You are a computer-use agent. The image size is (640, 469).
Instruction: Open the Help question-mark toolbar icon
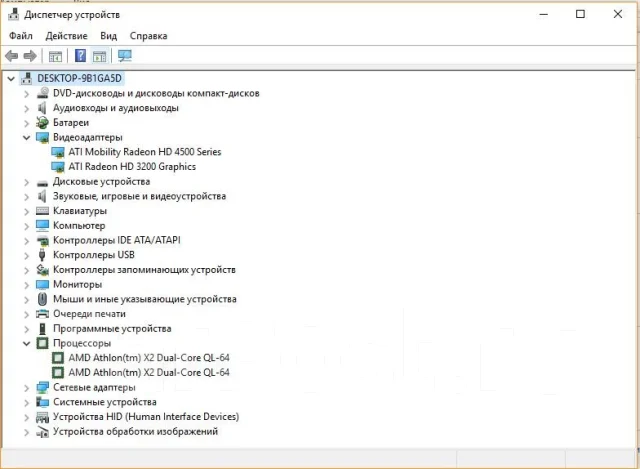coord(80,56)
